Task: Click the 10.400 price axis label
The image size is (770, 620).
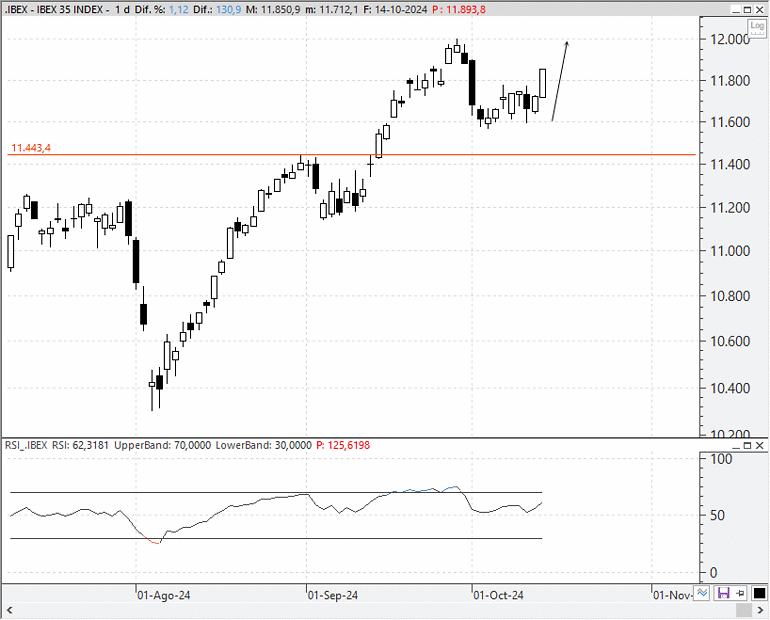Action: point(730,388)
